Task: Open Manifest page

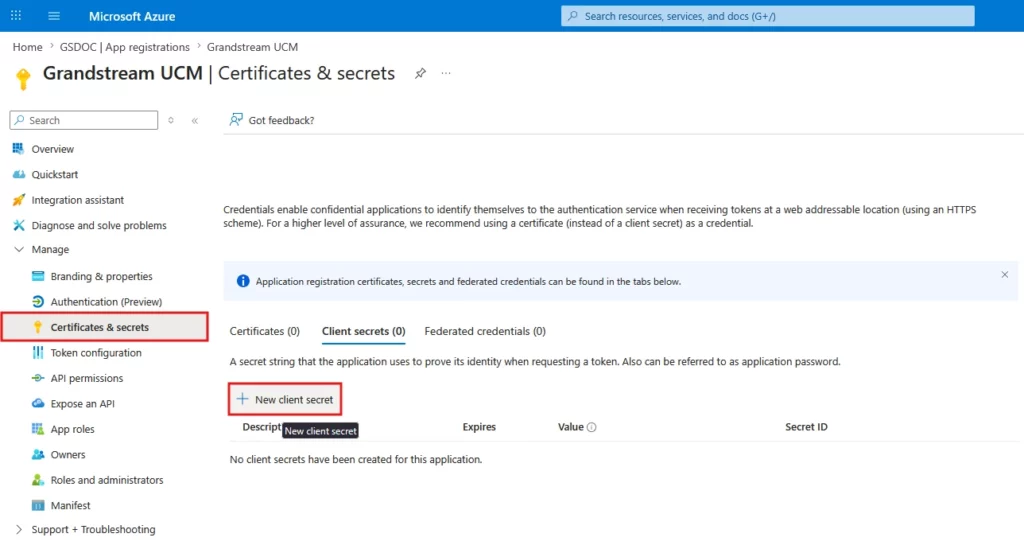Action: 71,505
